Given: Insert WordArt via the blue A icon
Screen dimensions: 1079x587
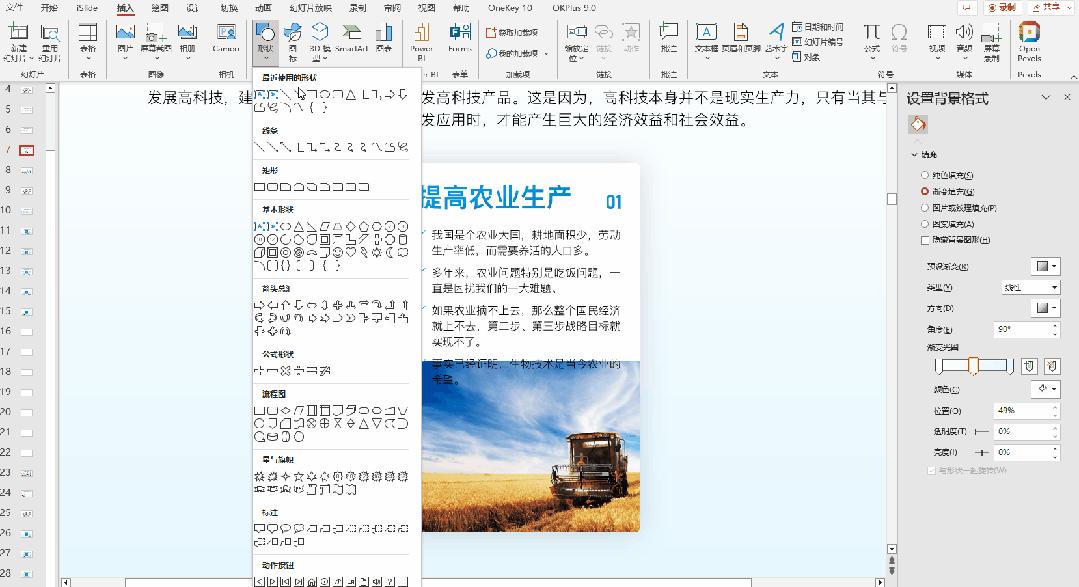Looking at the screenshot, I should [x=775, y=38].
